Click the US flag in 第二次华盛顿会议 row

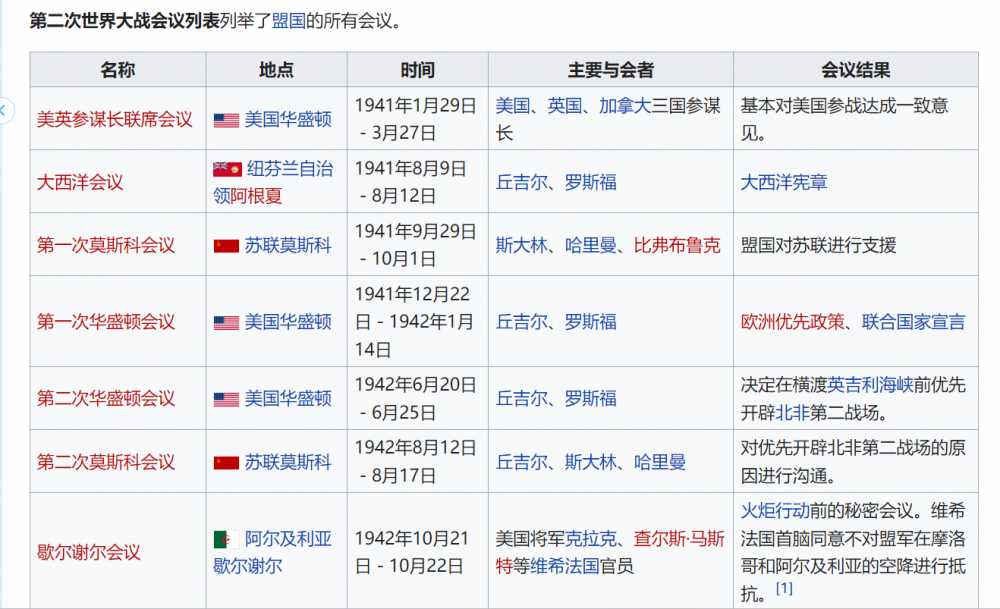click(x=226, y=399)
